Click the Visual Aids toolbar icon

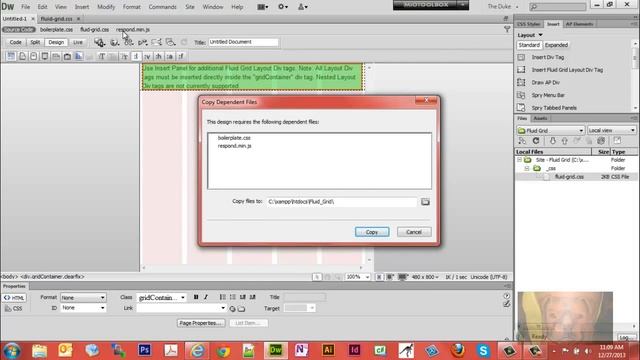click(x=170, y=42)
